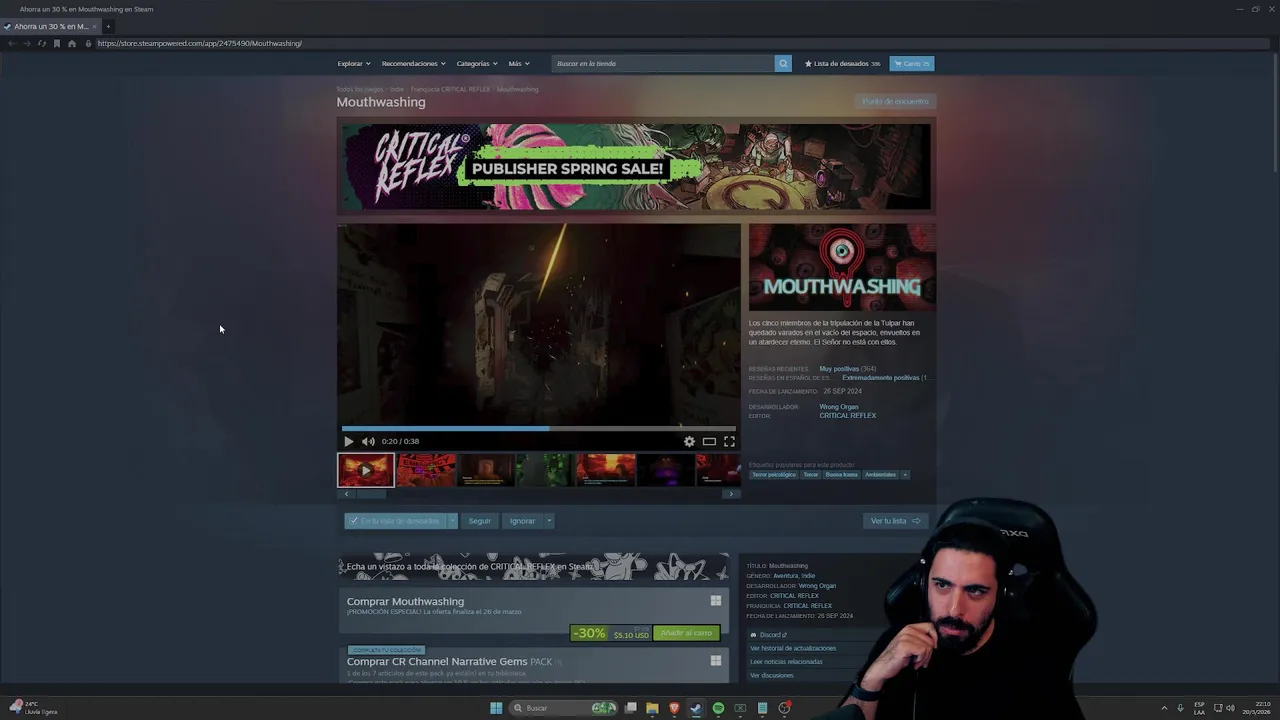Expand the Ignorar dropdown arrow

549,521
